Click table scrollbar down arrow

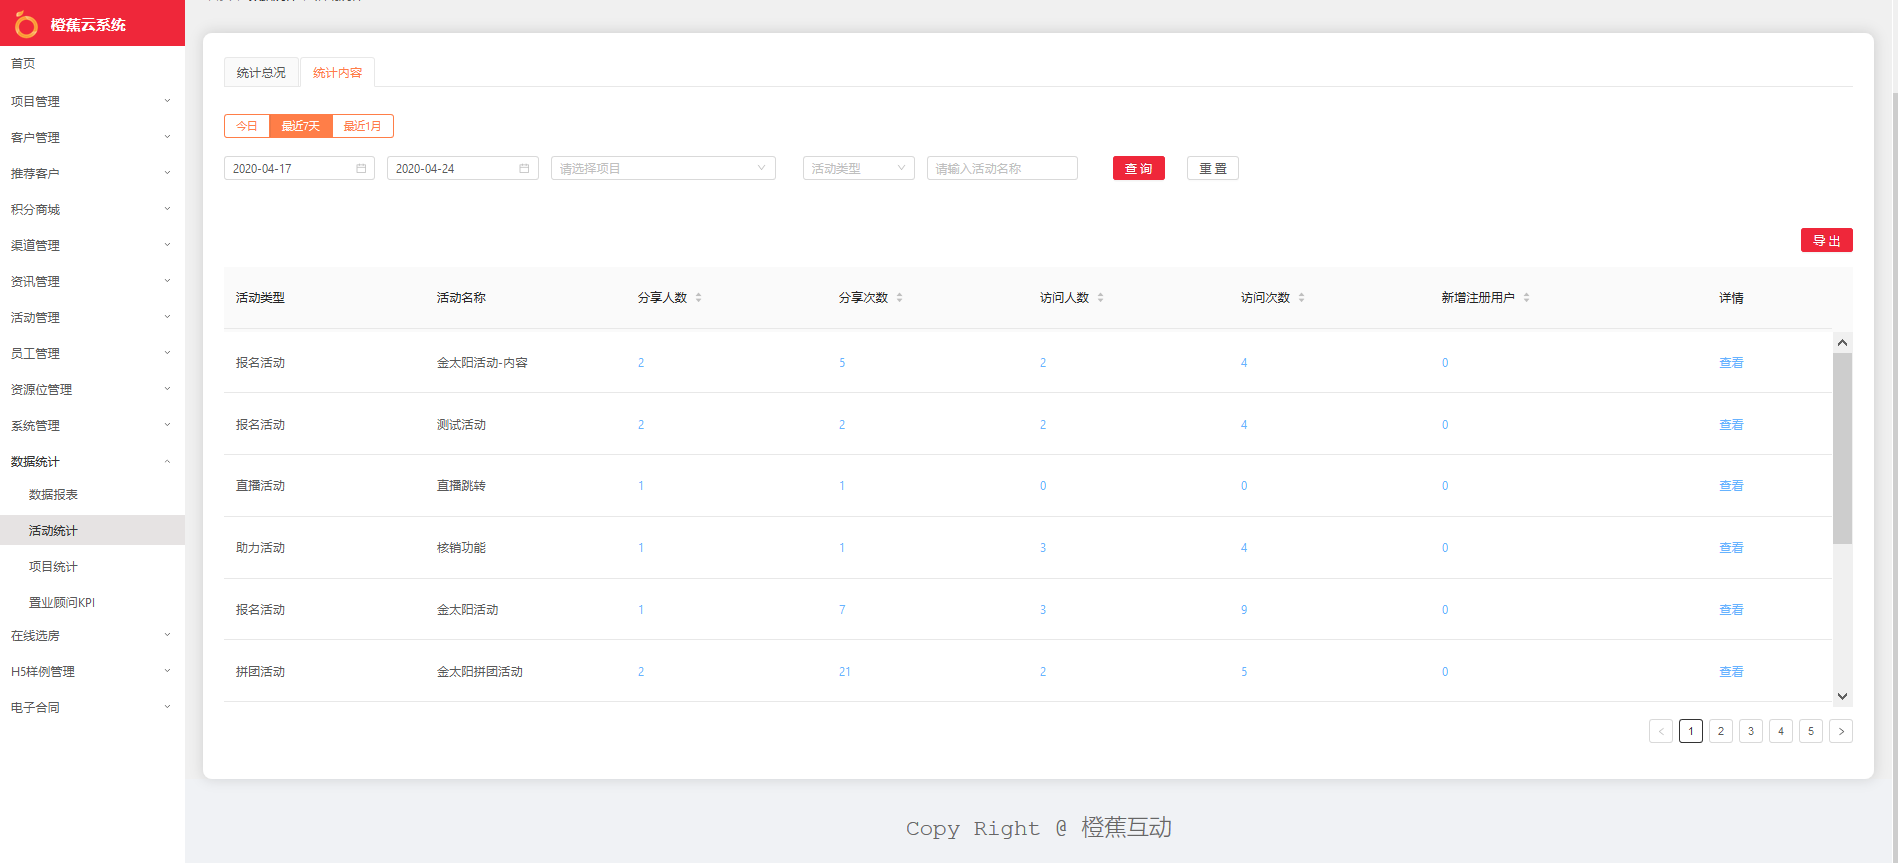[x=1842, y=696]
